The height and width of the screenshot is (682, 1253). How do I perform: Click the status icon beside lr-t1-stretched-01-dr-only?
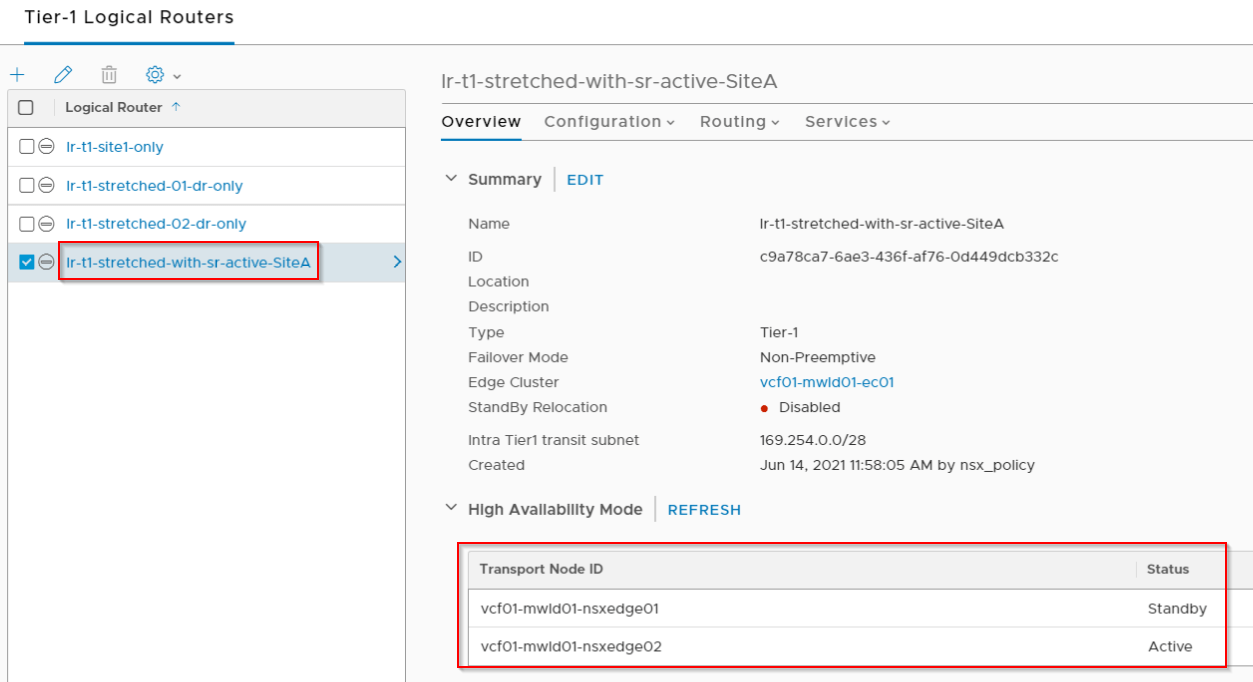pyautogui.click(x=46, y=185)
